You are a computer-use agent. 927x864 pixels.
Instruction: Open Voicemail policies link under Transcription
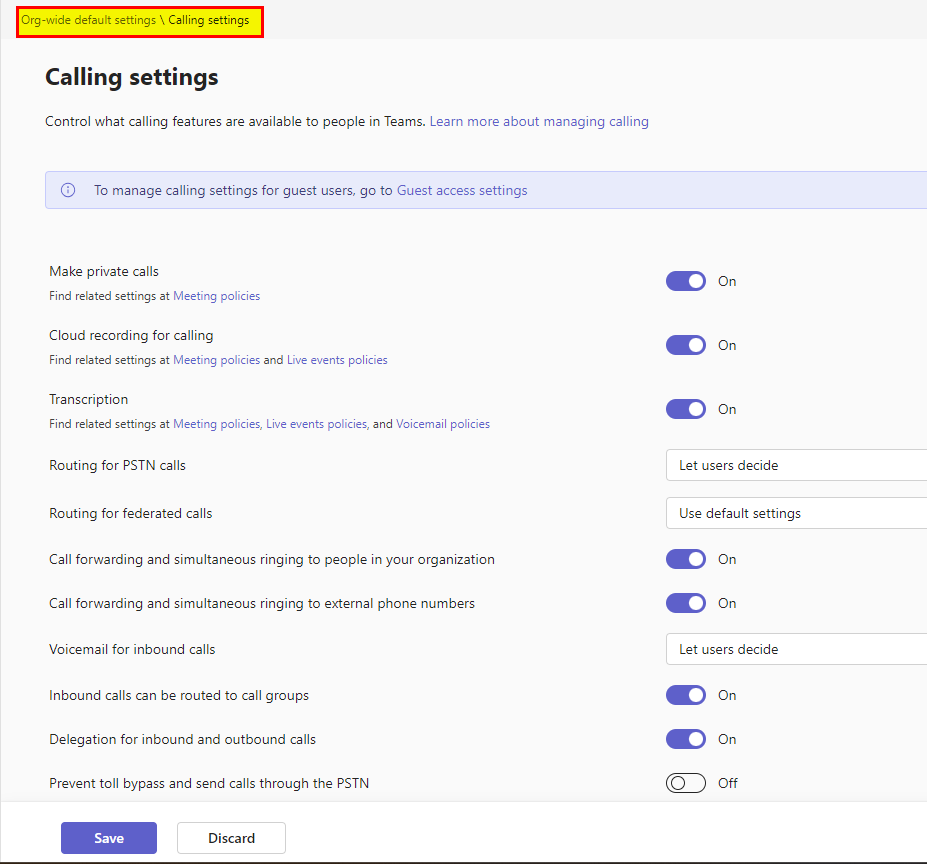pos(443,424)
